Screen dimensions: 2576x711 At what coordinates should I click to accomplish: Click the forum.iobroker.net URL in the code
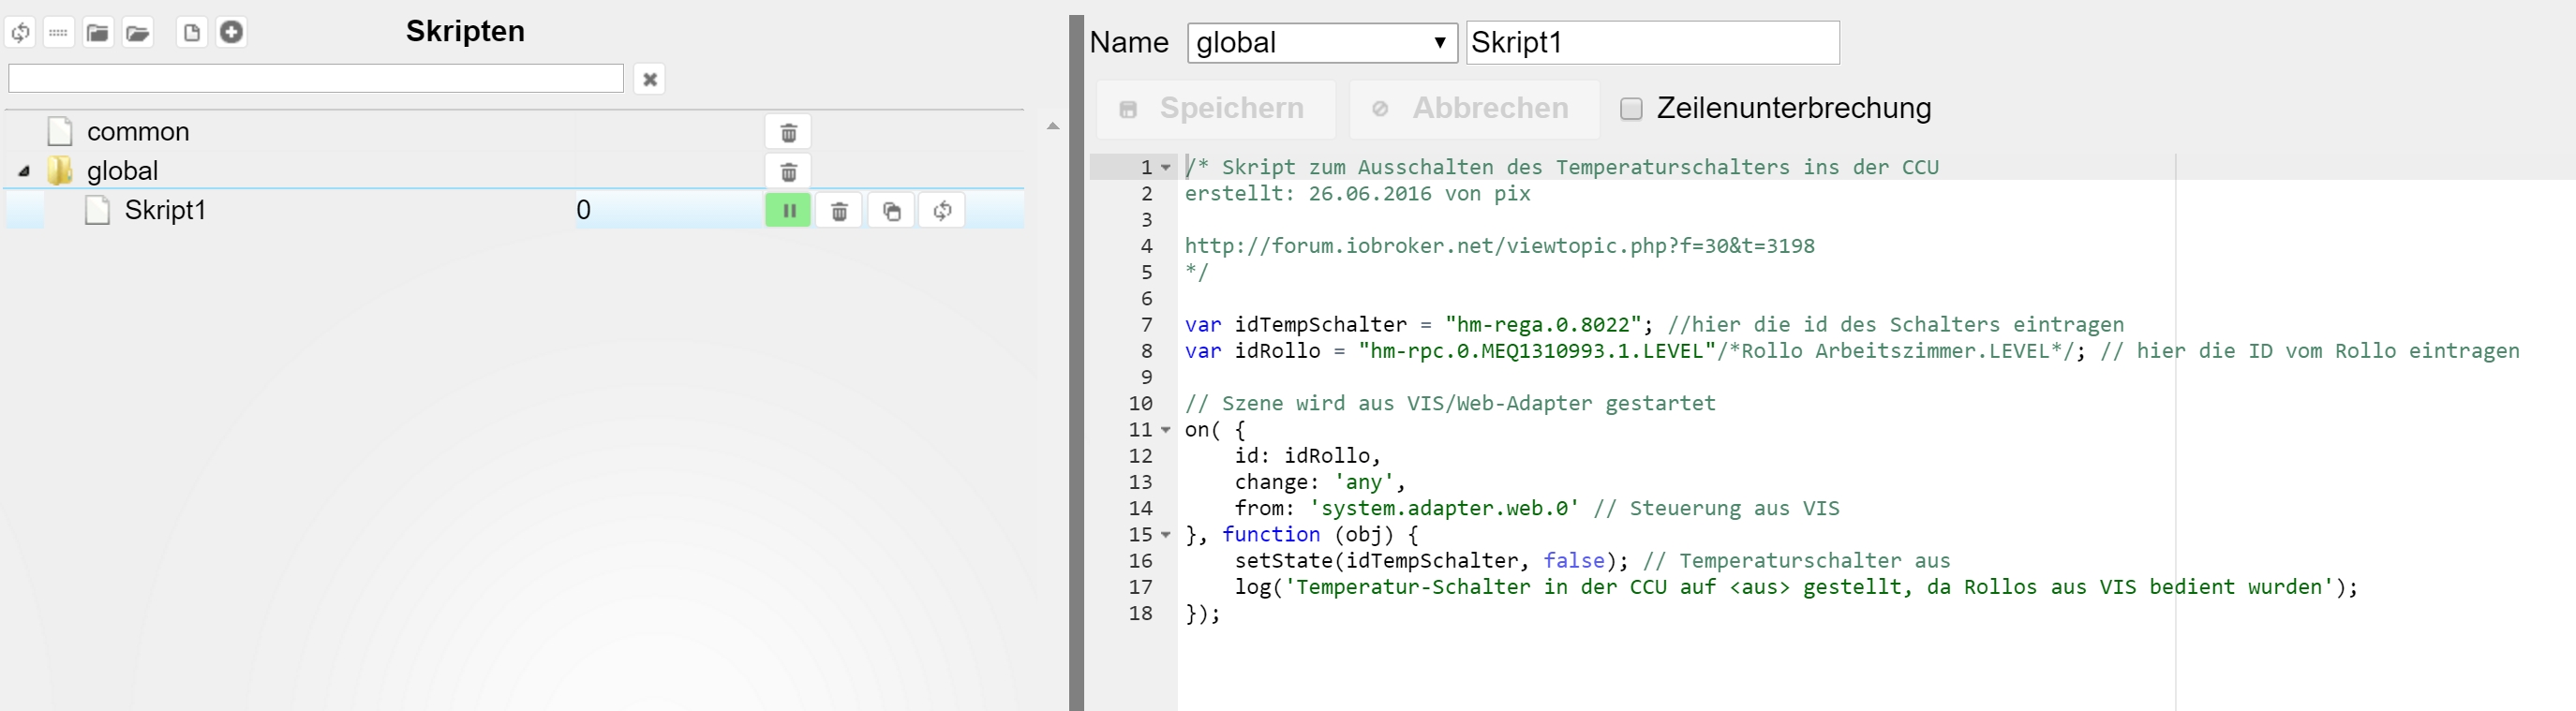click(1499, 246)
